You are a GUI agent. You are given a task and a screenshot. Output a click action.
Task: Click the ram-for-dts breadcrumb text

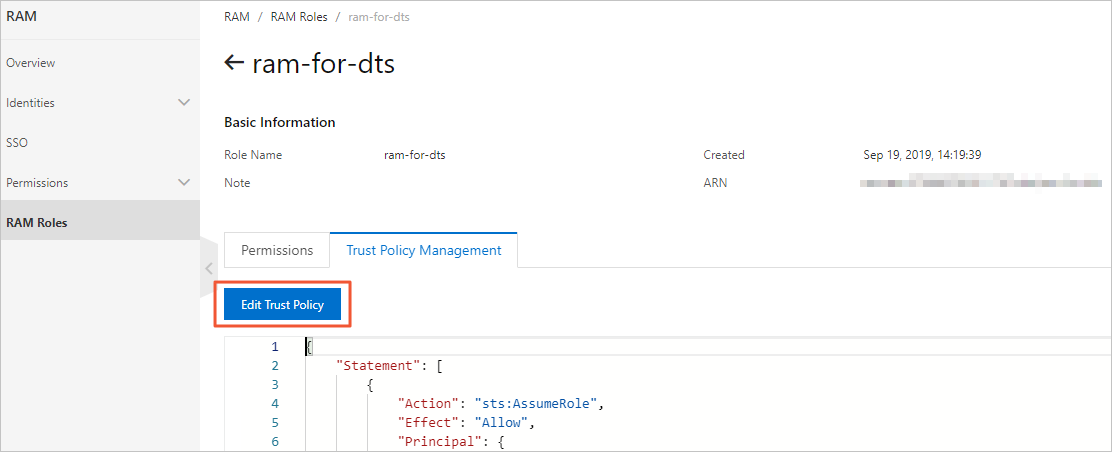pos(379,17)
